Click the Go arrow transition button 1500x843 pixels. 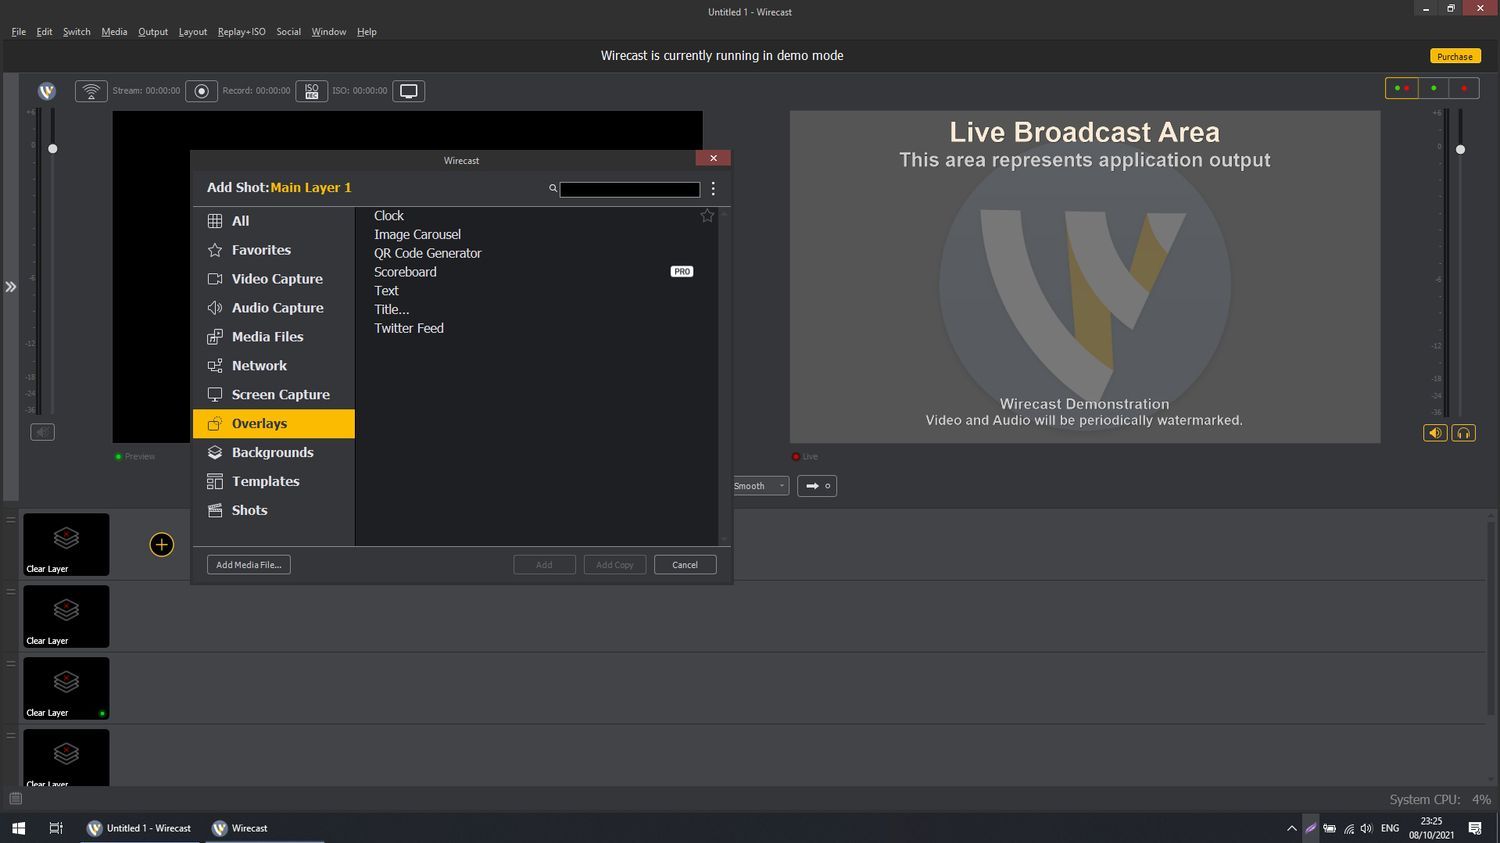(x=816, y=486)
